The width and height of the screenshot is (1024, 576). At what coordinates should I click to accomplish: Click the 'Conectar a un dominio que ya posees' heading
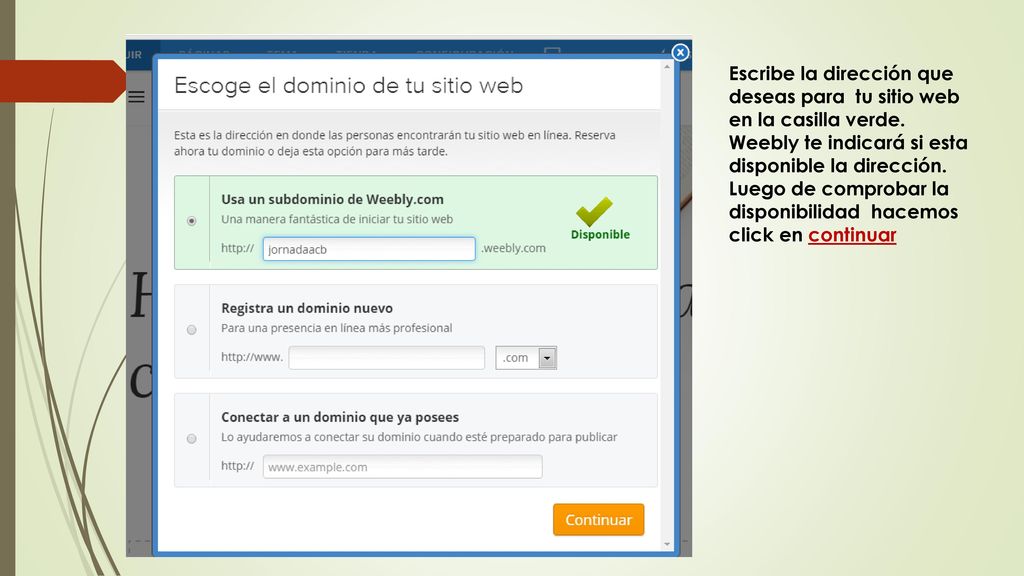[340, 417]
